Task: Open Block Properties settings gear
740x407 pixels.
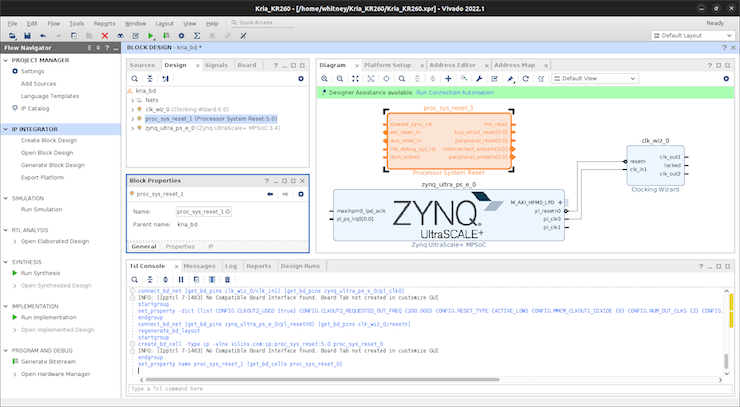Action: [x=301, y=194]
